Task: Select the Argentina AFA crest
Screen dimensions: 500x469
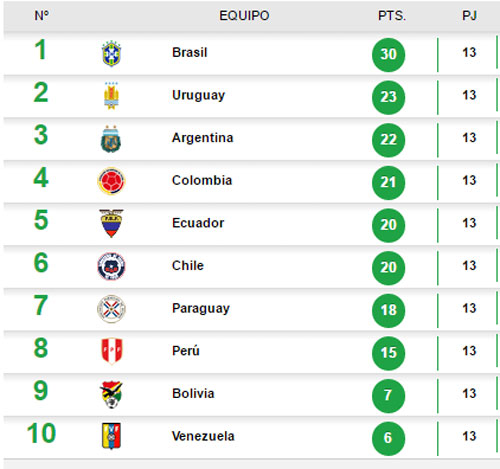Action: click(111, 139)
